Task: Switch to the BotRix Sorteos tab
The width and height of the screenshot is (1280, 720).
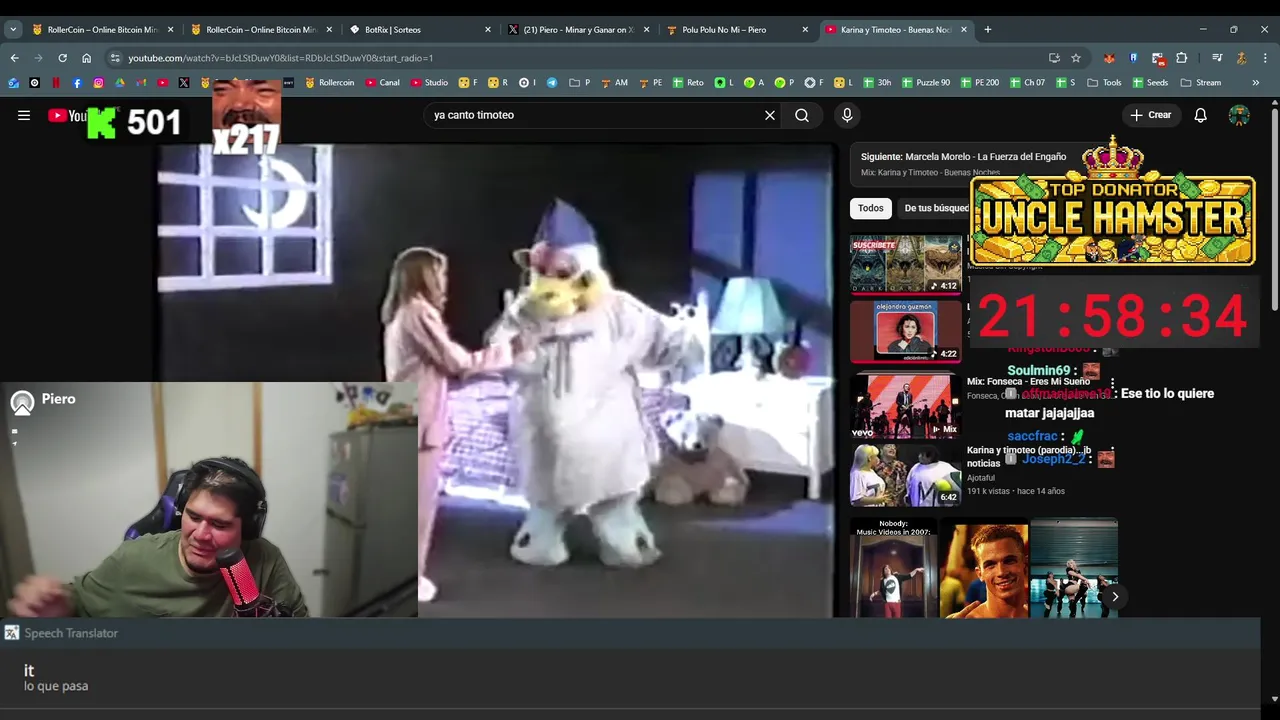Action: tap(420, 30)
